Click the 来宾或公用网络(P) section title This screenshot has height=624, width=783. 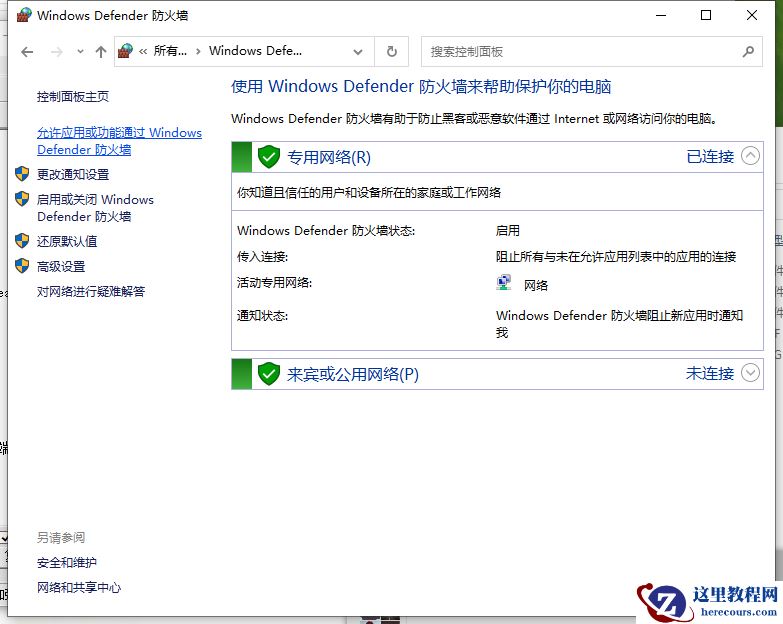pyautogui.click(x=353, y=374)
